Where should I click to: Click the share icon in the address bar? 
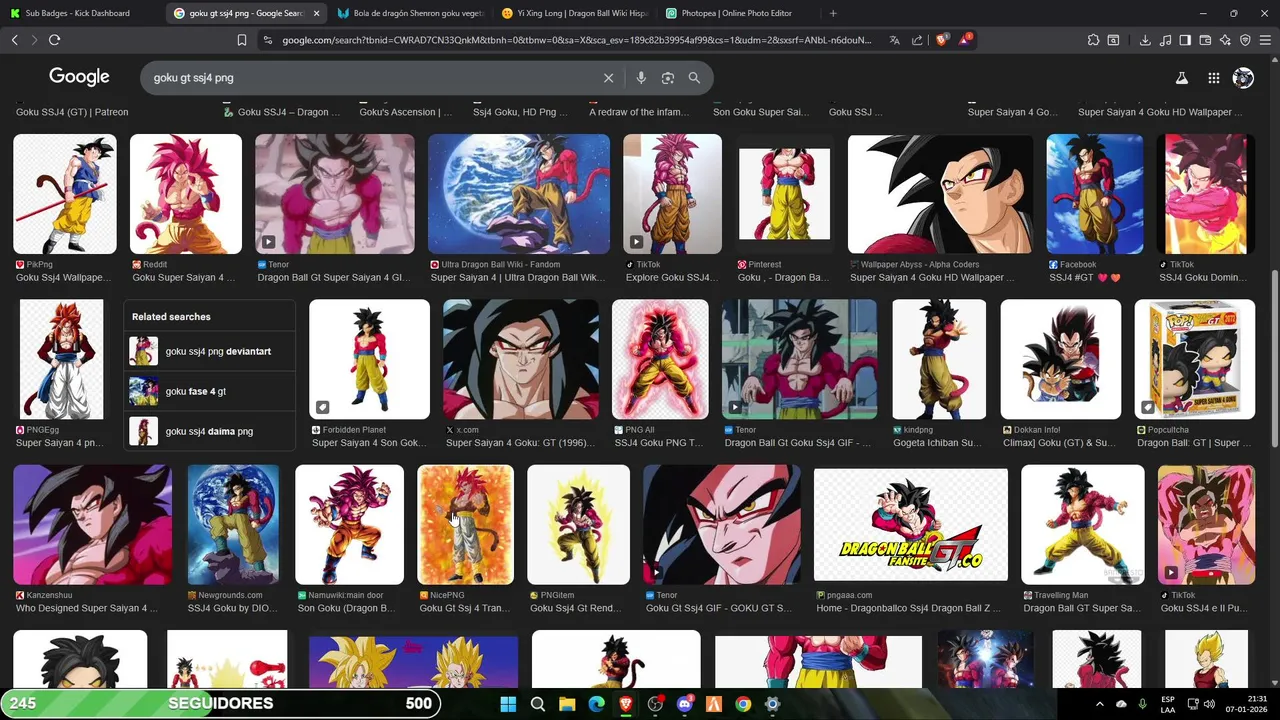pos(917,40)
